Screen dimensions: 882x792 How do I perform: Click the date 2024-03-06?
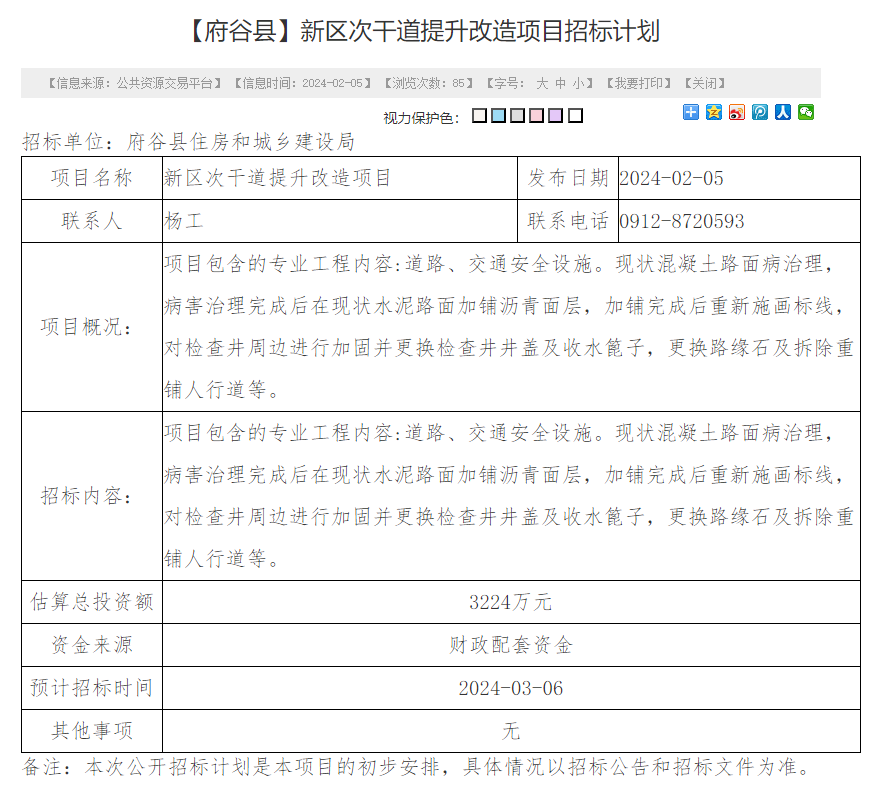(511, 688)
